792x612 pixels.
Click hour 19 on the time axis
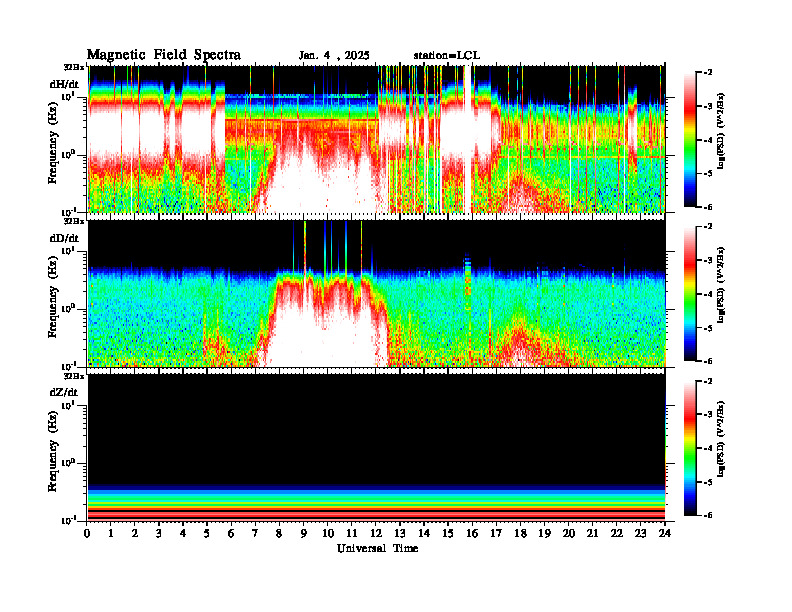[x=544, y=533]
